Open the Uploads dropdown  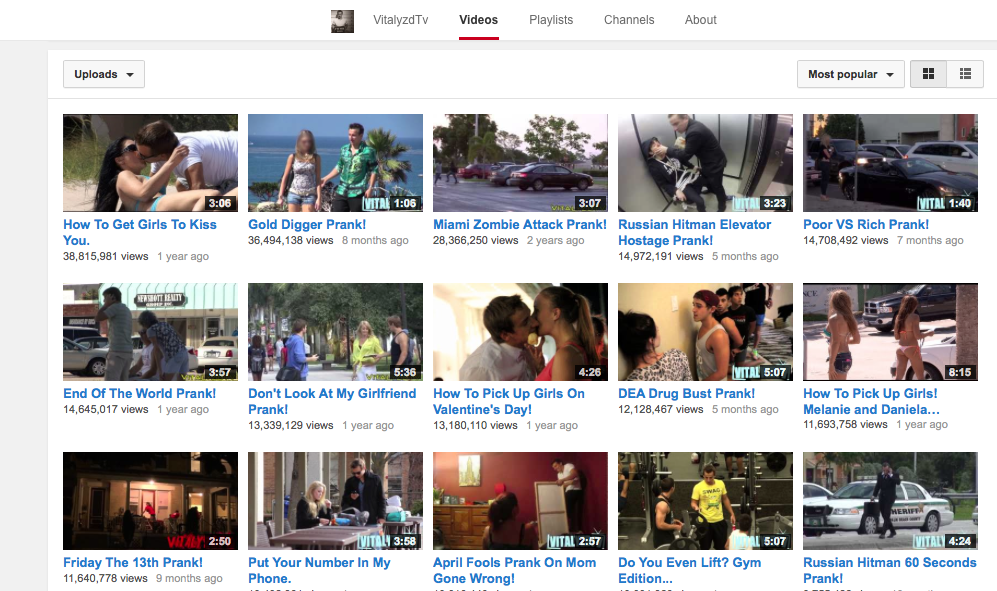tap(103, 73)
